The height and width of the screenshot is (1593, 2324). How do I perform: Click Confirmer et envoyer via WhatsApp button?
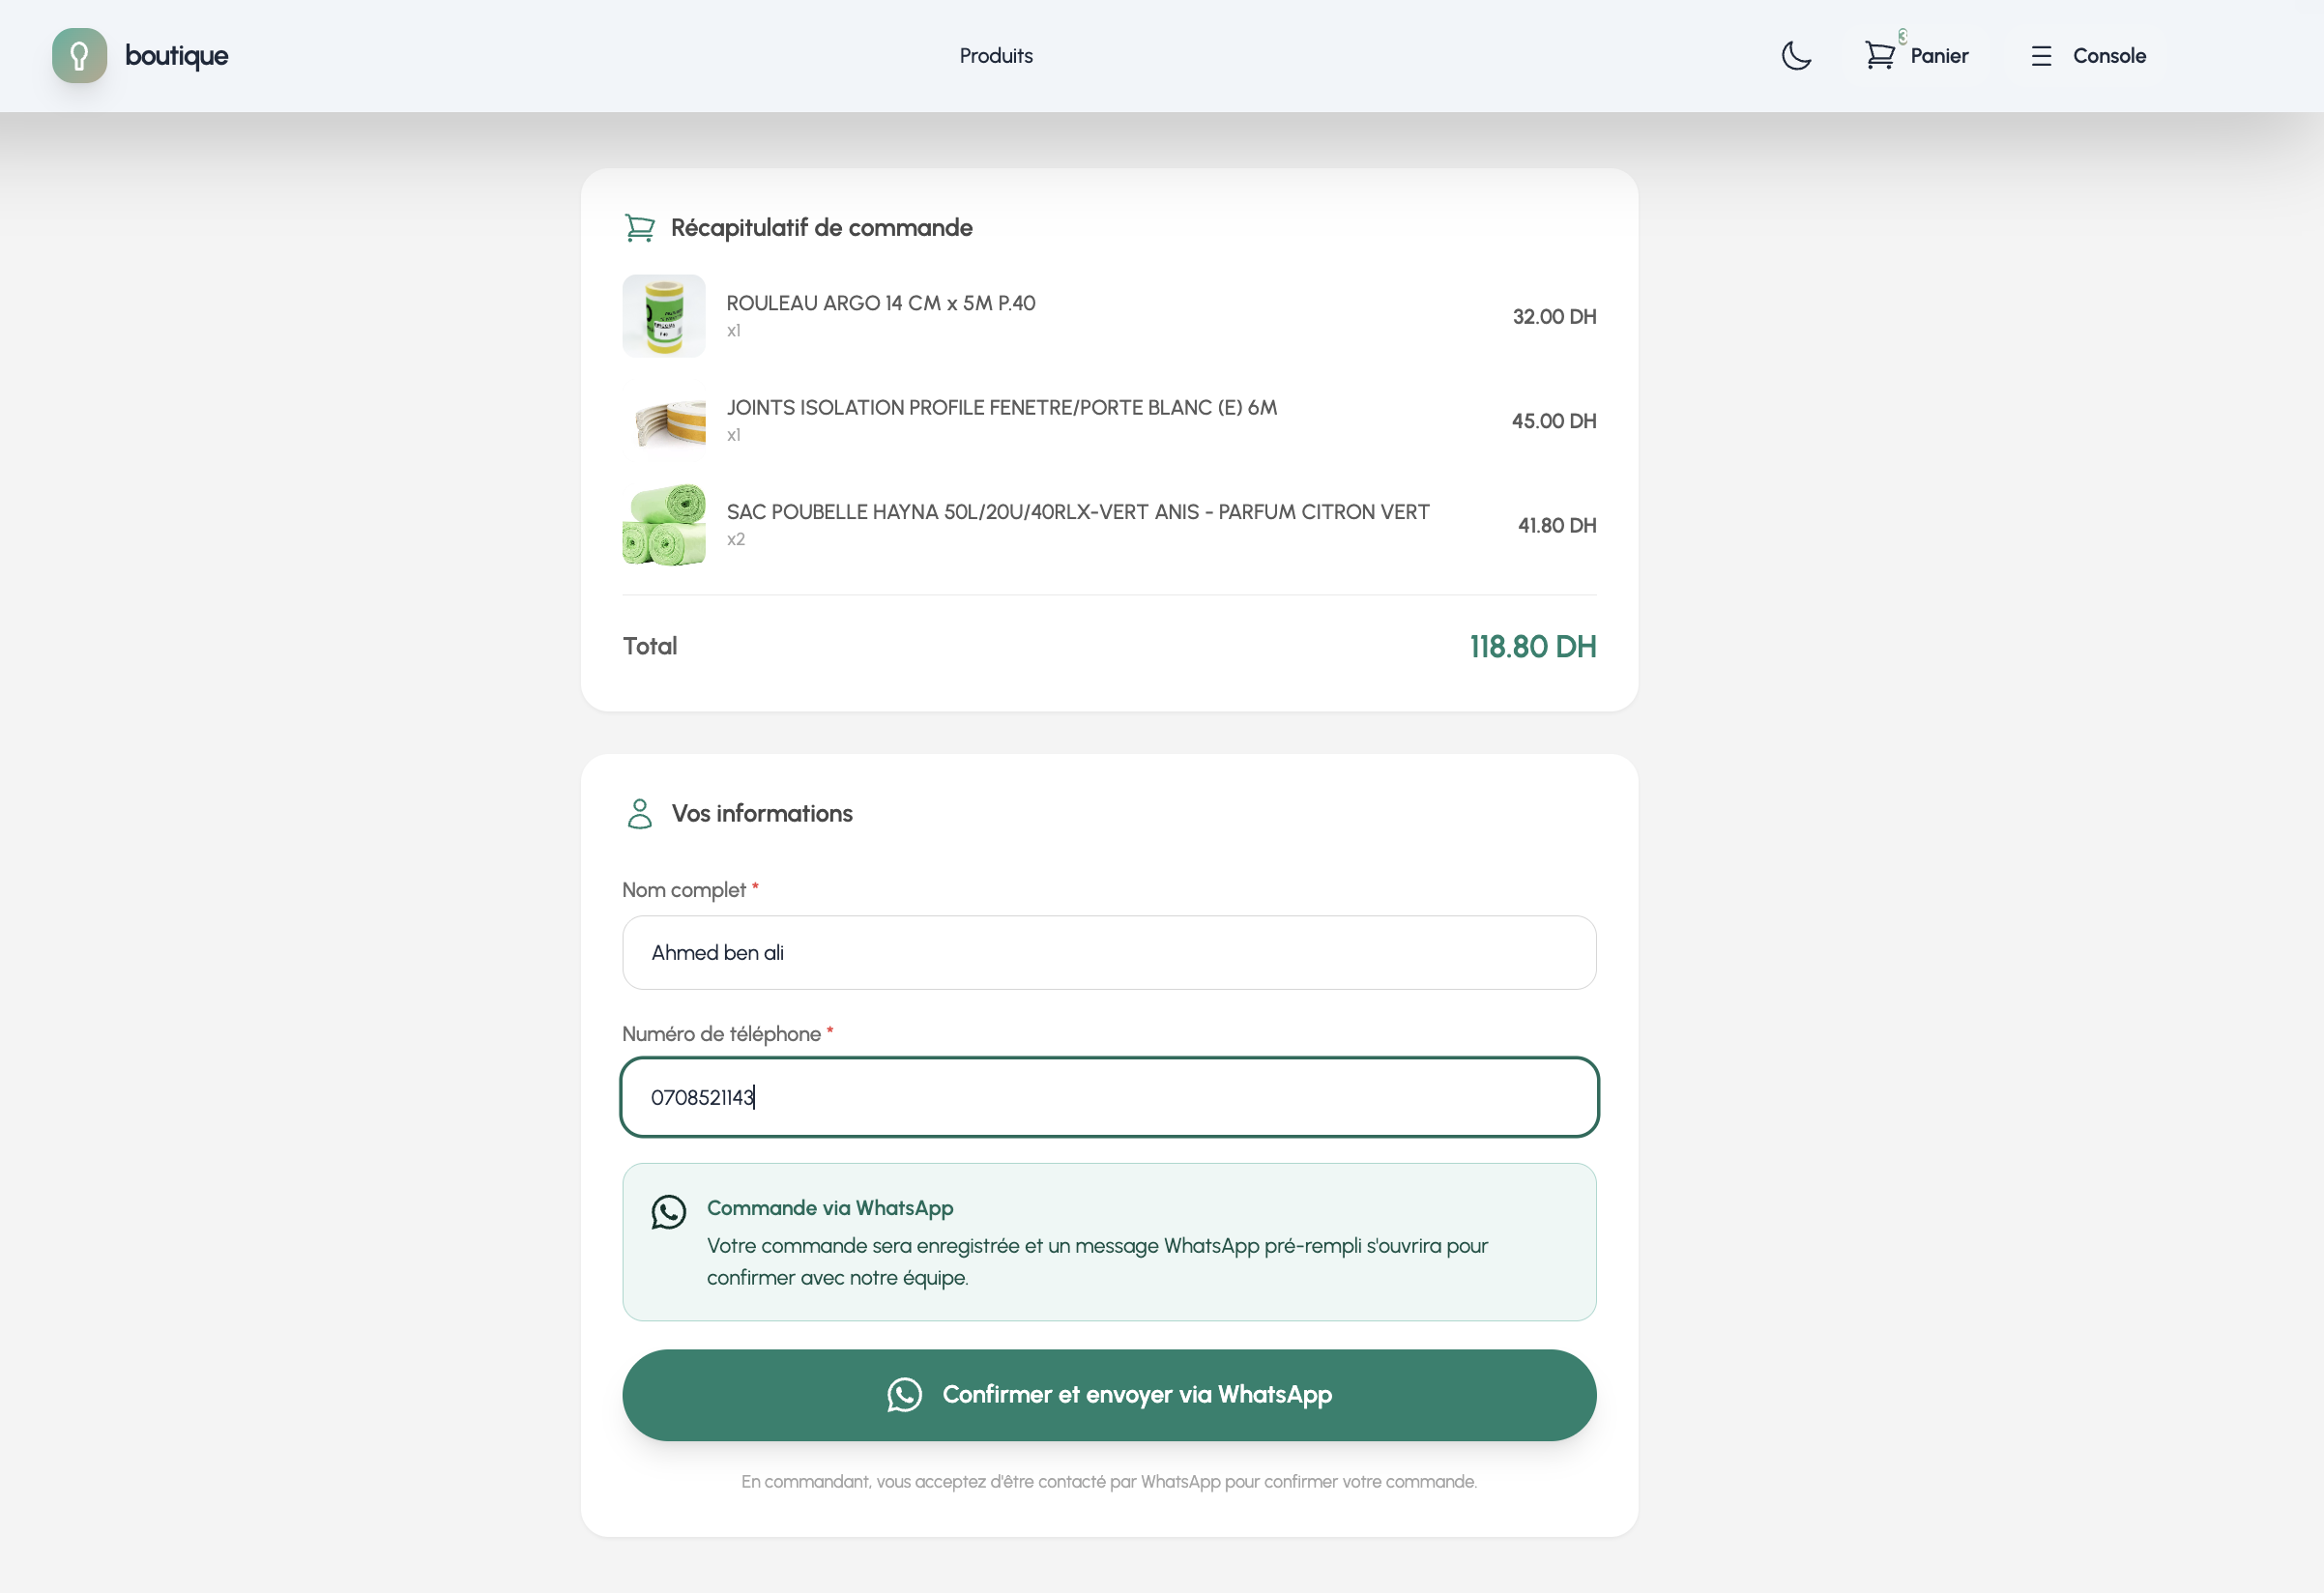pos(1109,1395)
